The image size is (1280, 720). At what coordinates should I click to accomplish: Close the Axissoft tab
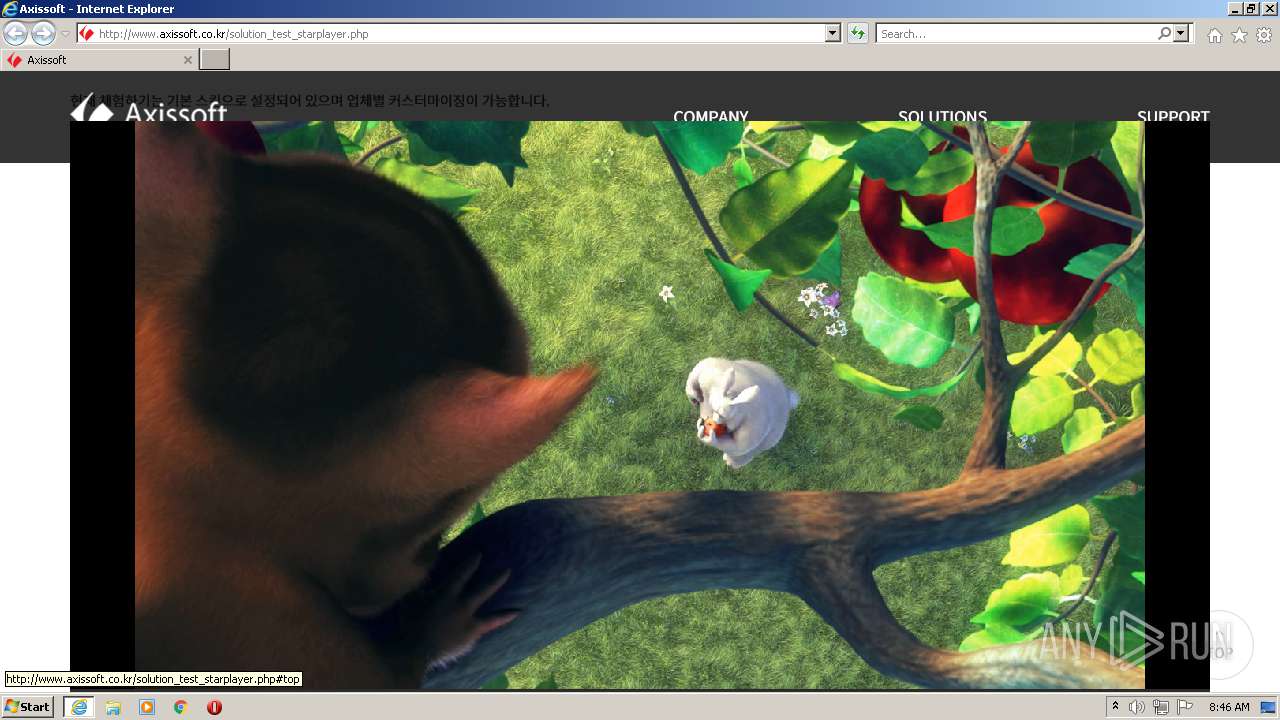(x=187, y=60)
